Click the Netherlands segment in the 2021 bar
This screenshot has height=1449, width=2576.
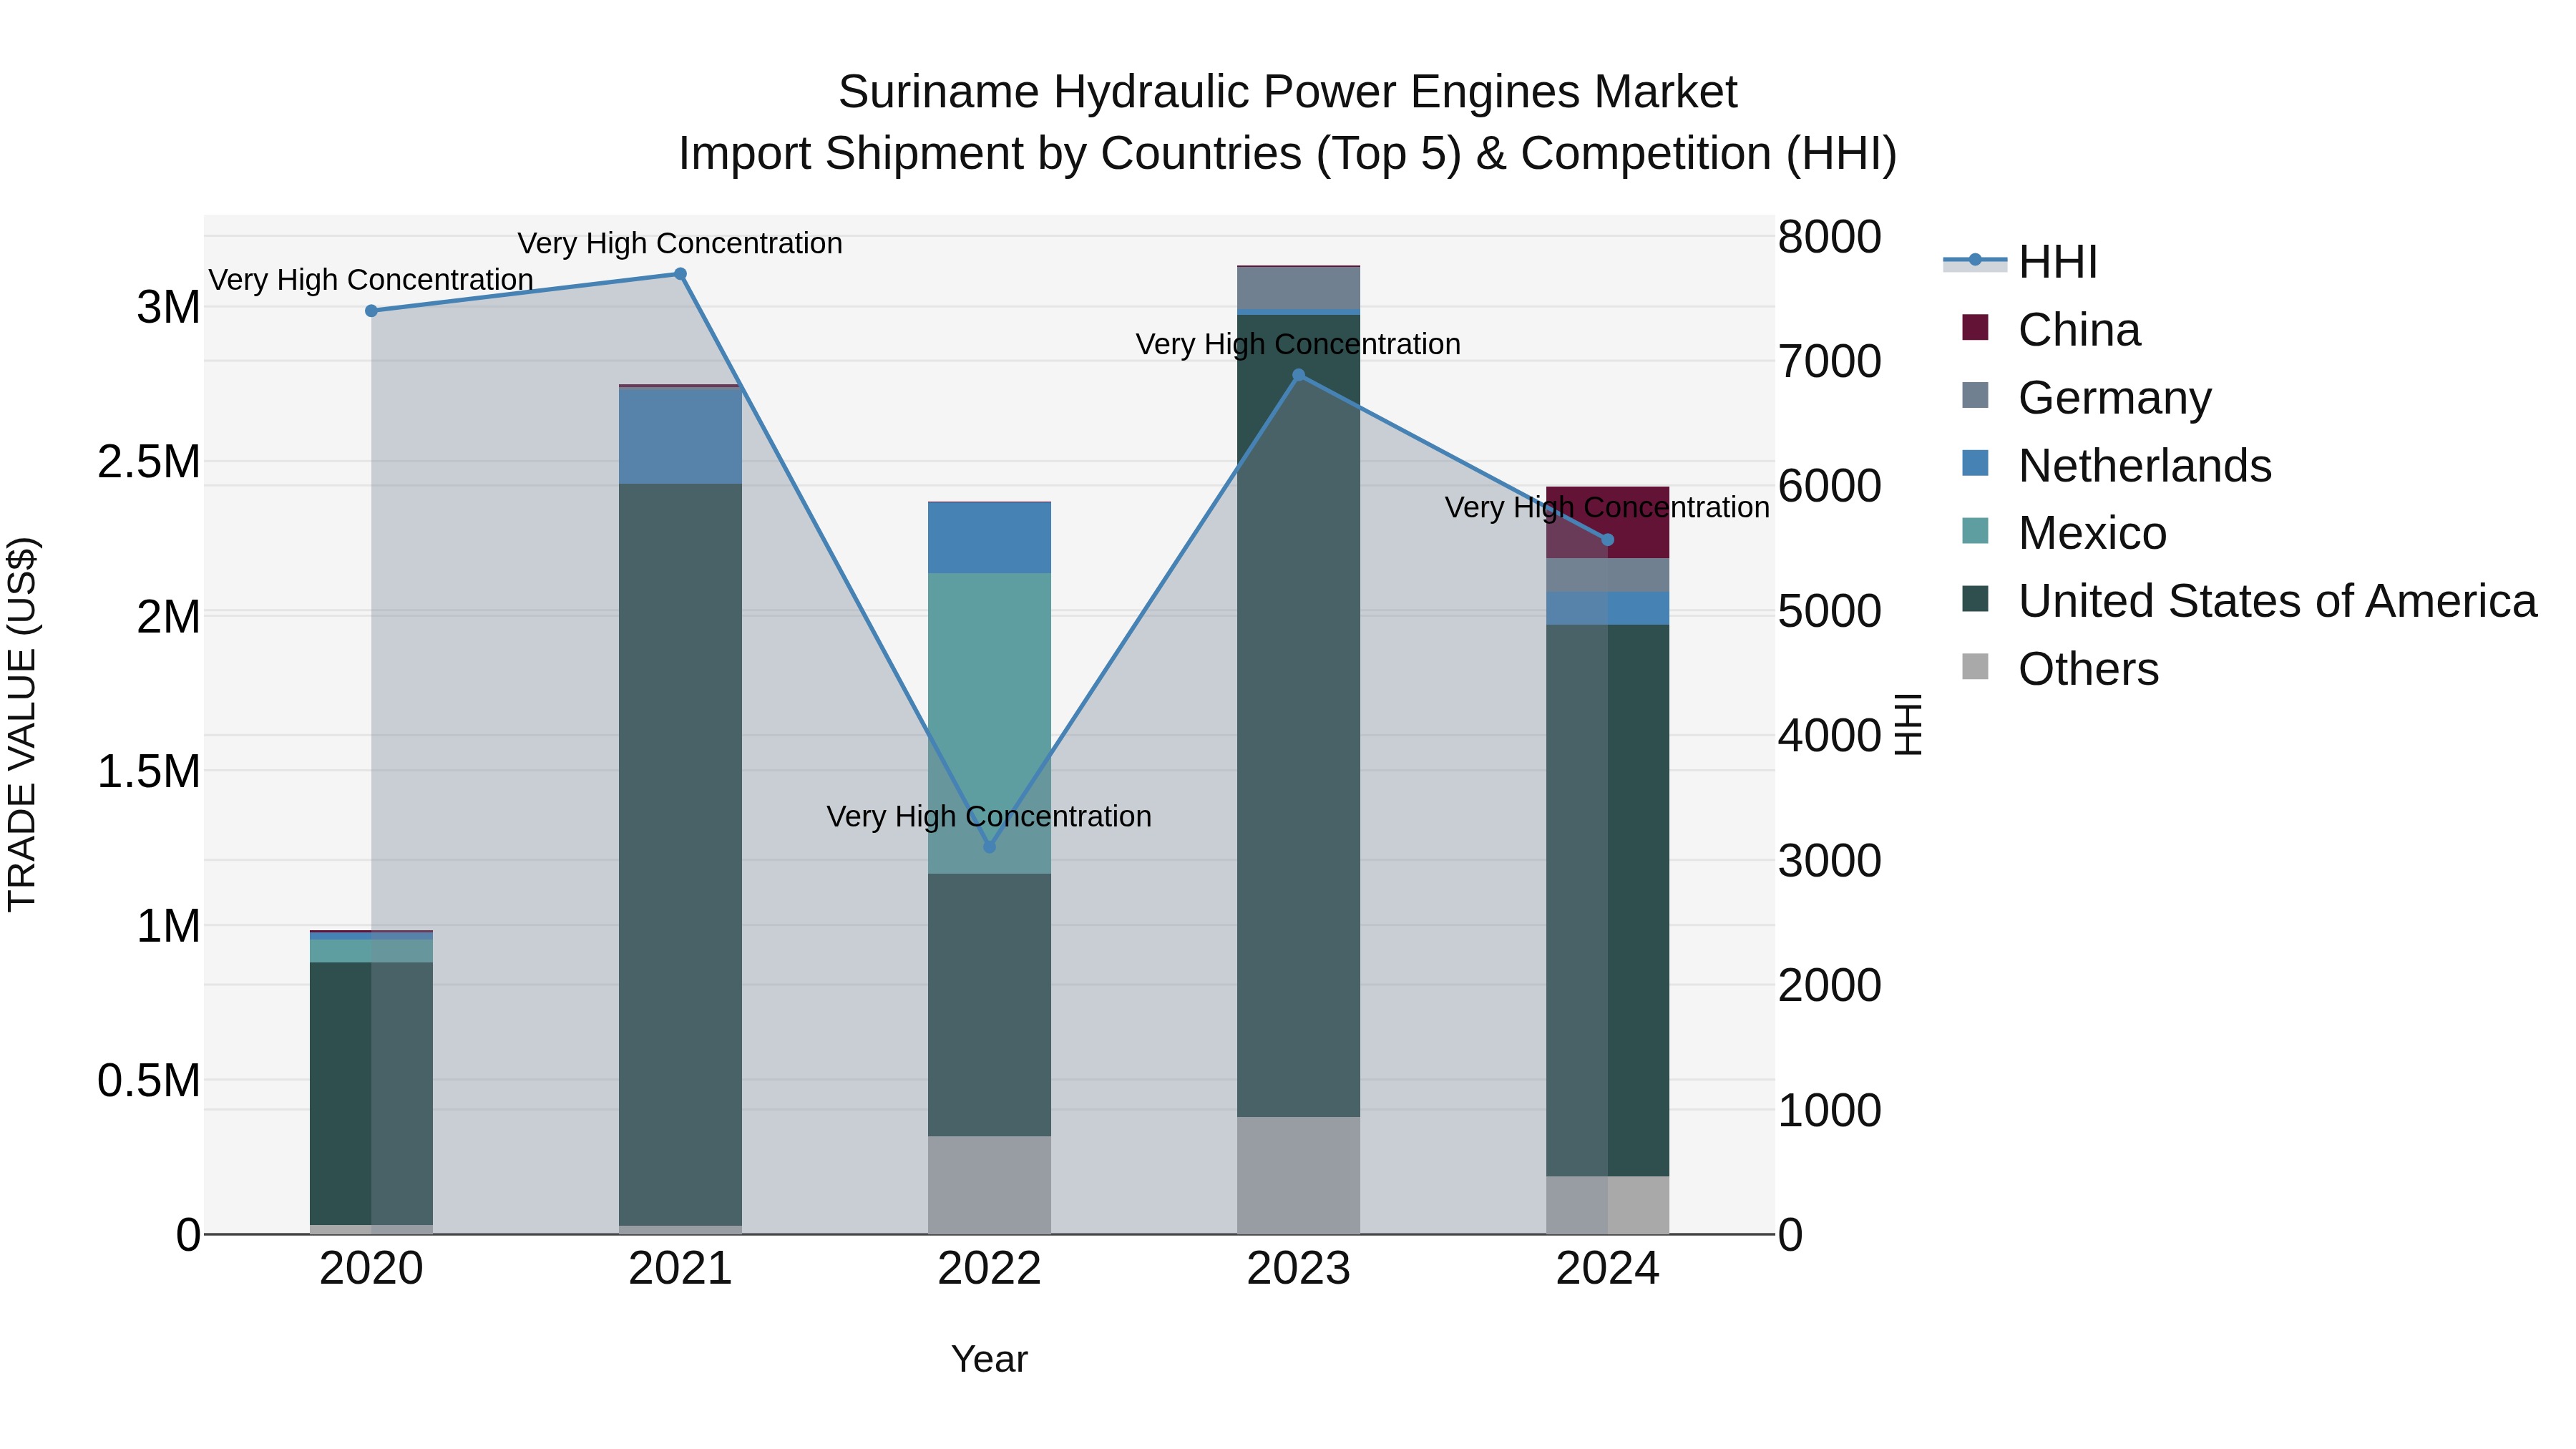pos(680,436)
